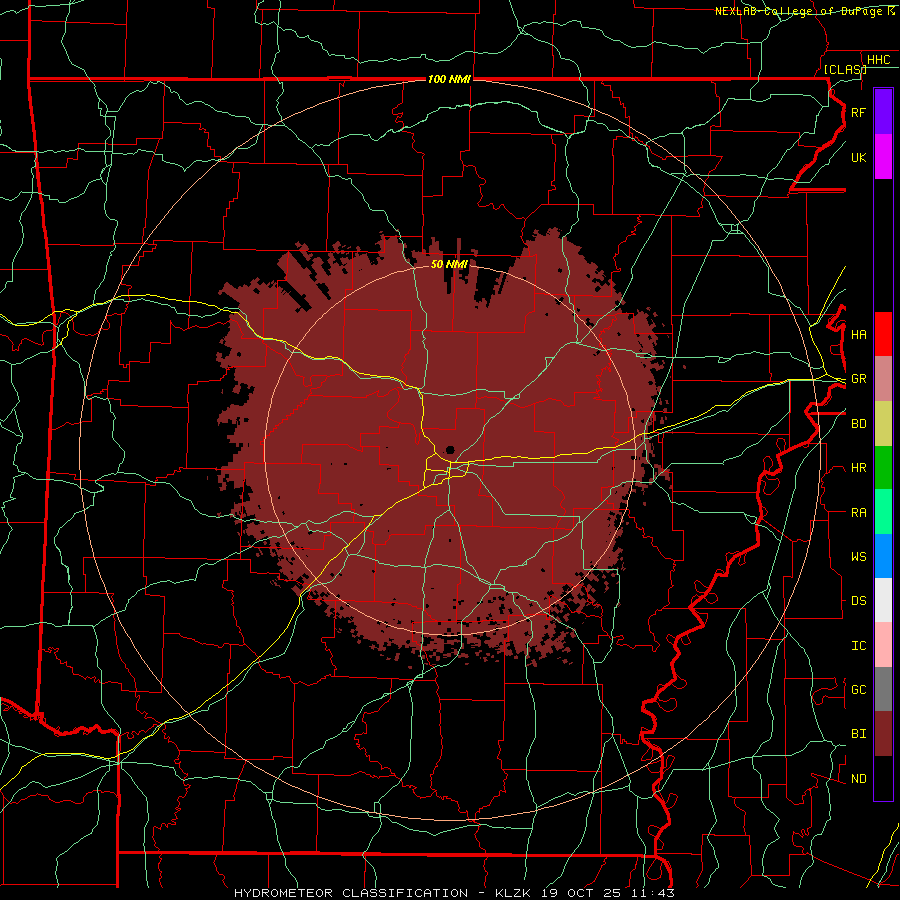The width and height of the screenshot is (900, 900).
Task: Click the magenta UK color swatch in legend
Action: (883, 157)
